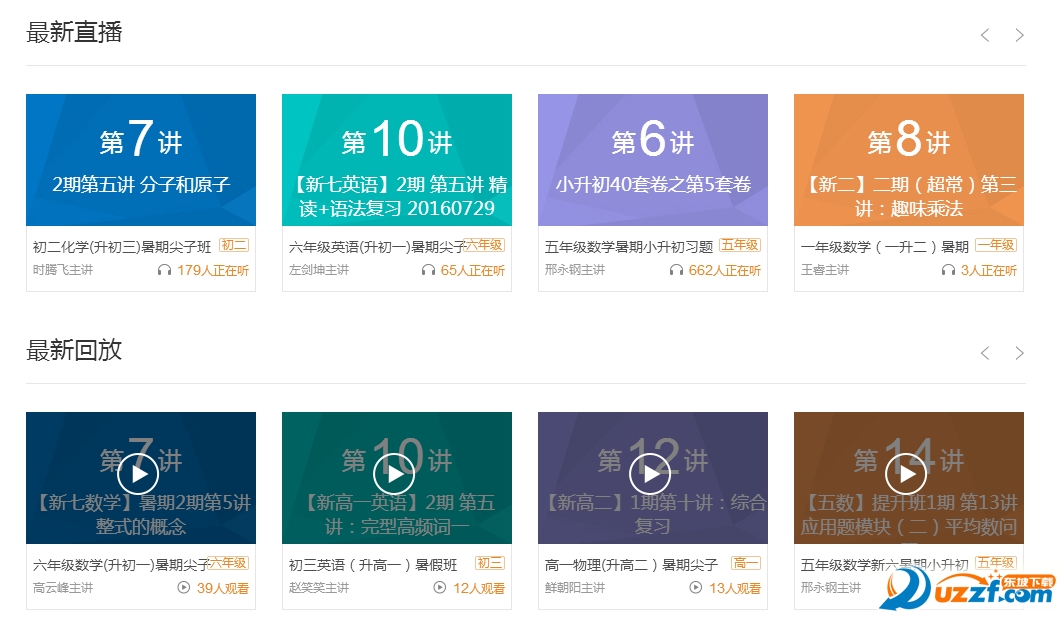Click the 39人观看 view count
Image resolution: width=1063 pixels, height=627 pixels.
point(223,588)
